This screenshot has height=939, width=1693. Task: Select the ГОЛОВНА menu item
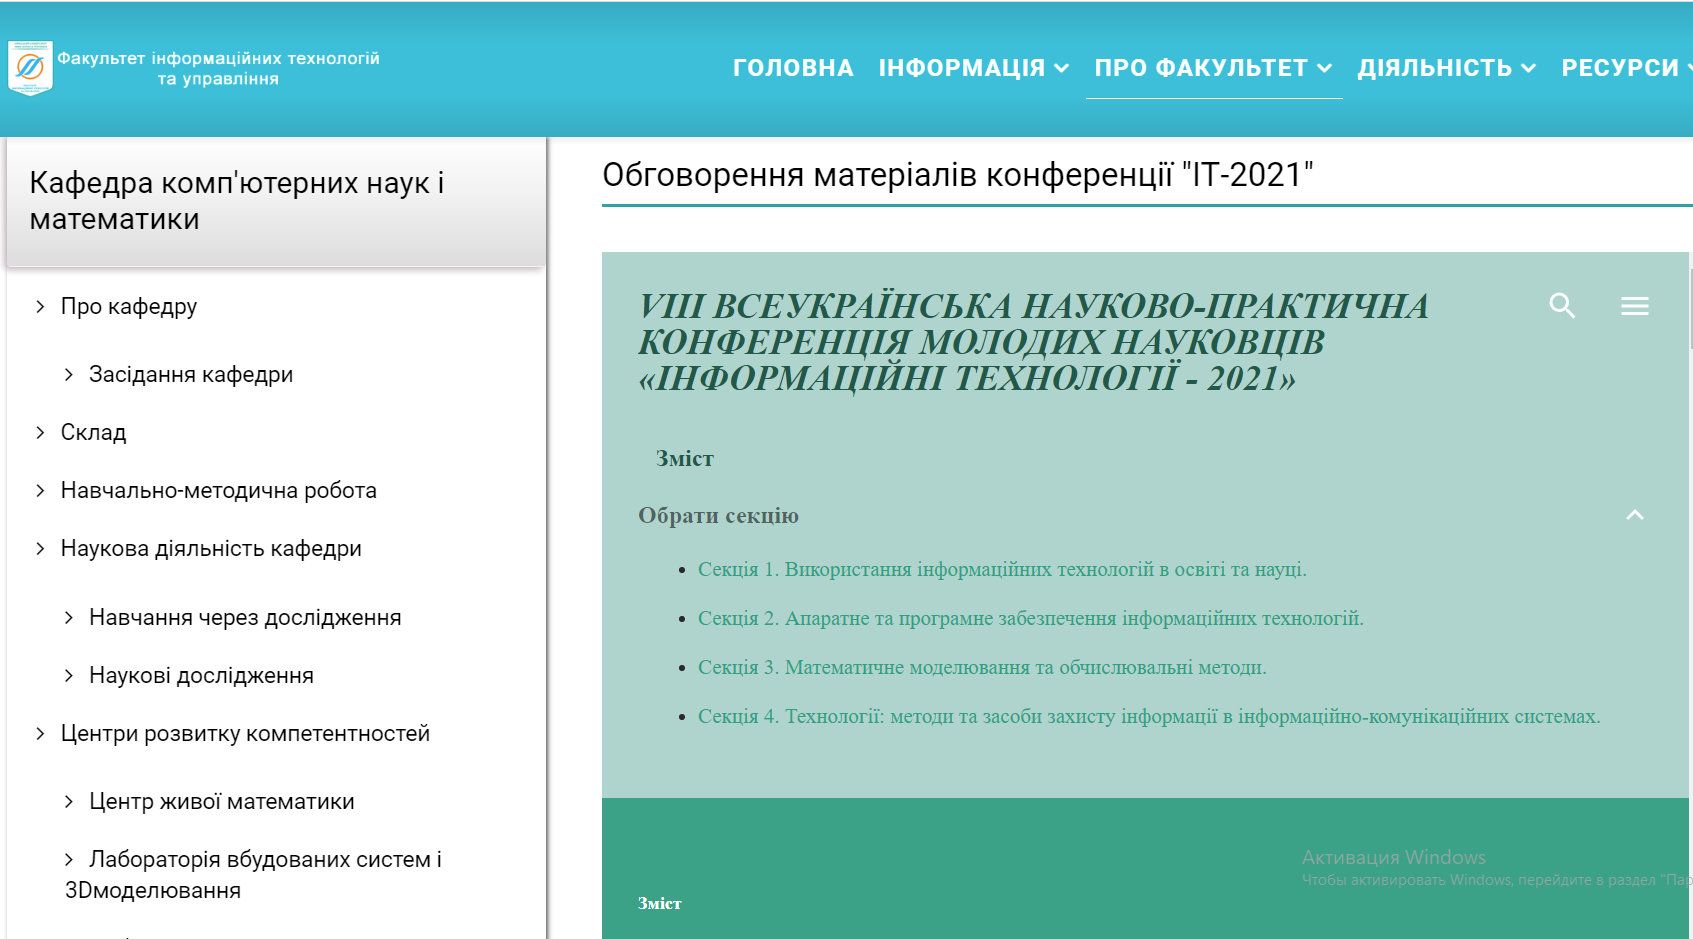point(793,66)
